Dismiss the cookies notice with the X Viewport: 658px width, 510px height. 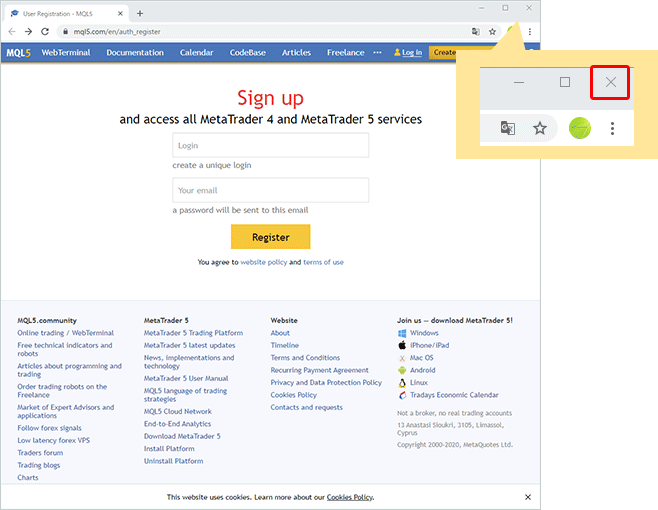(528, 497)
